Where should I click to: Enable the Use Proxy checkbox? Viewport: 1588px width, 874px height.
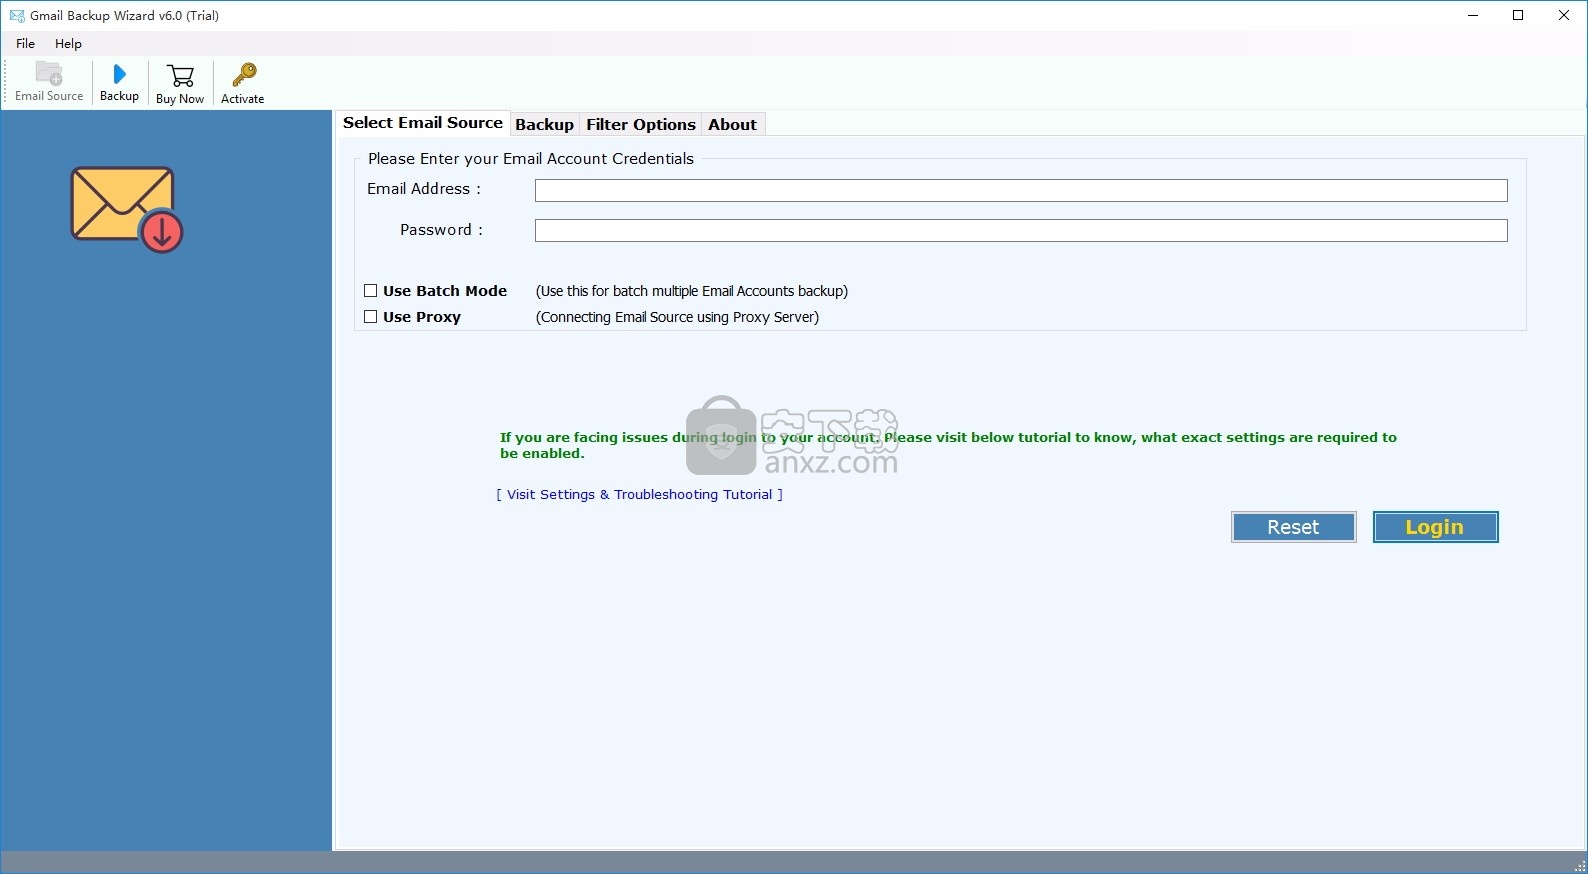pos(371,317)
